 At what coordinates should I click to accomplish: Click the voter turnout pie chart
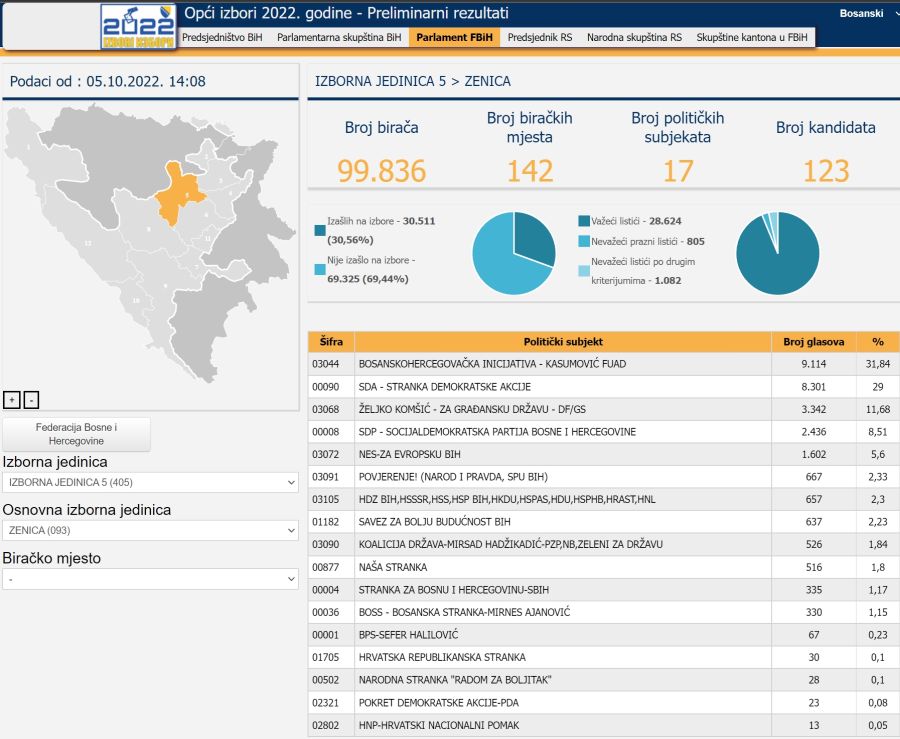[514, 253]
